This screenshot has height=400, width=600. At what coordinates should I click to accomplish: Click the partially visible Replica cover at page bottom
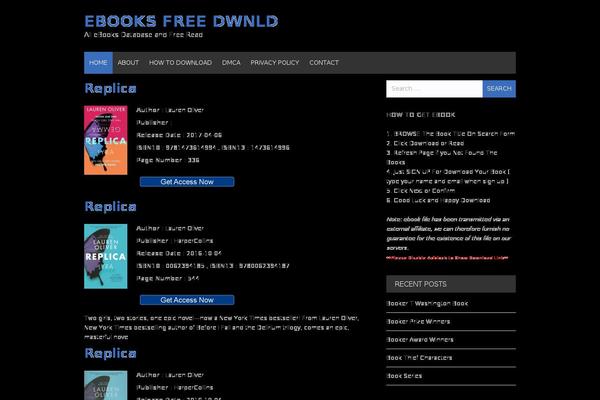click(106, 385)
